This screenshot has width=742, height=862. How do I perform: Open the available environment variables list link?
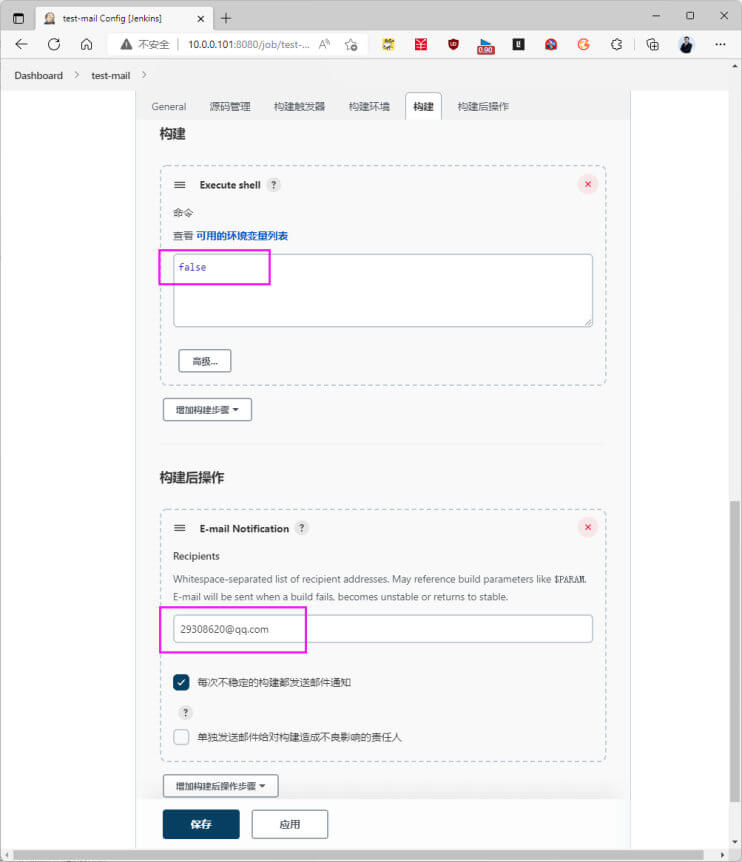coord(242,236)
